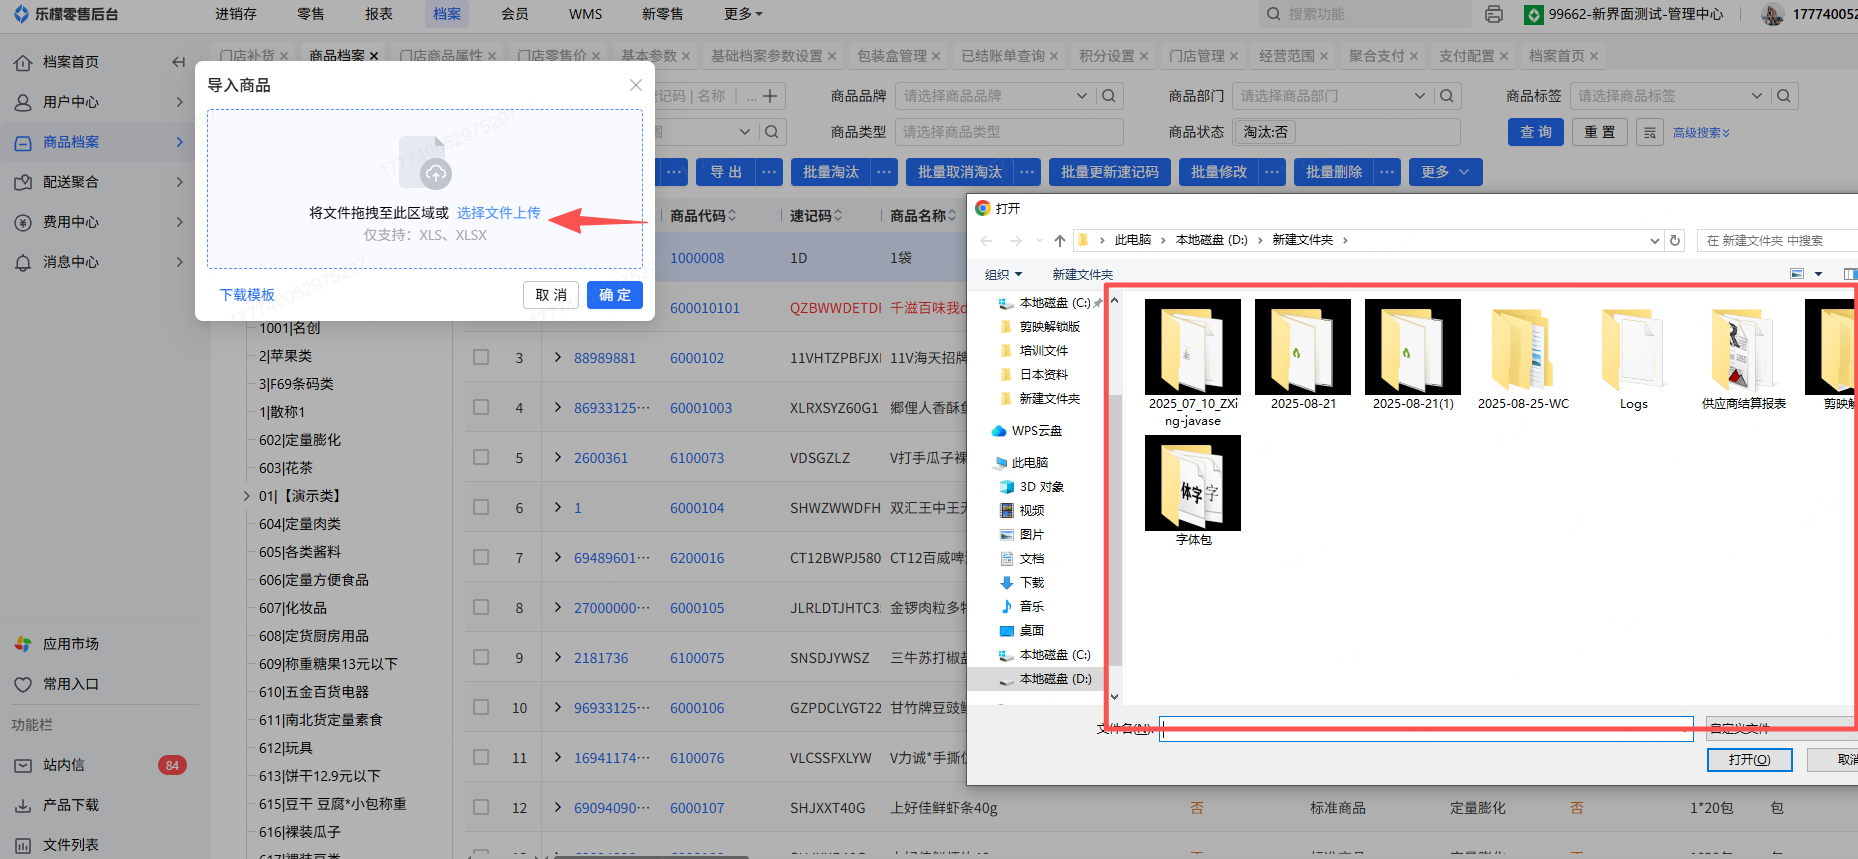Viewport: 1858px width, 859px height.
Task: Click the printer icon in top bar
Action: pyautogui.click(x=1494, y=14)
